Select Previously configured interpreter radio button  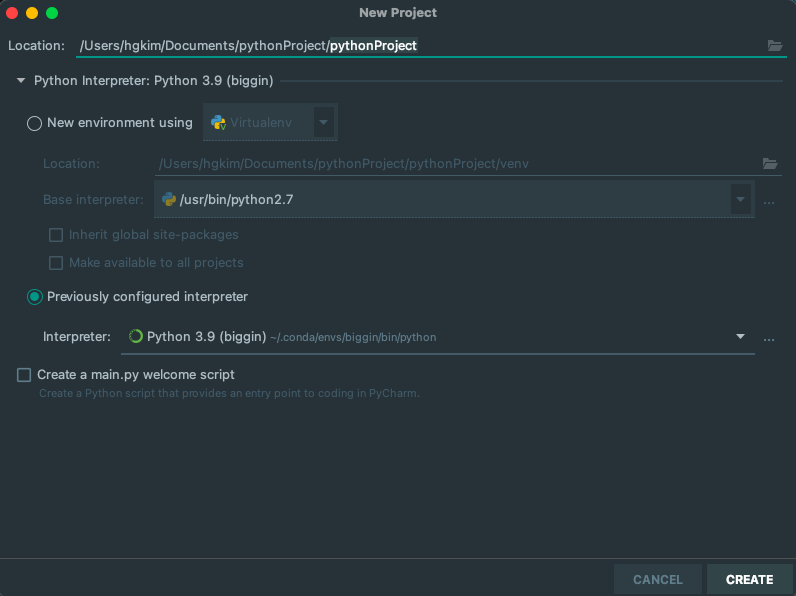click(x=35, y=297)
